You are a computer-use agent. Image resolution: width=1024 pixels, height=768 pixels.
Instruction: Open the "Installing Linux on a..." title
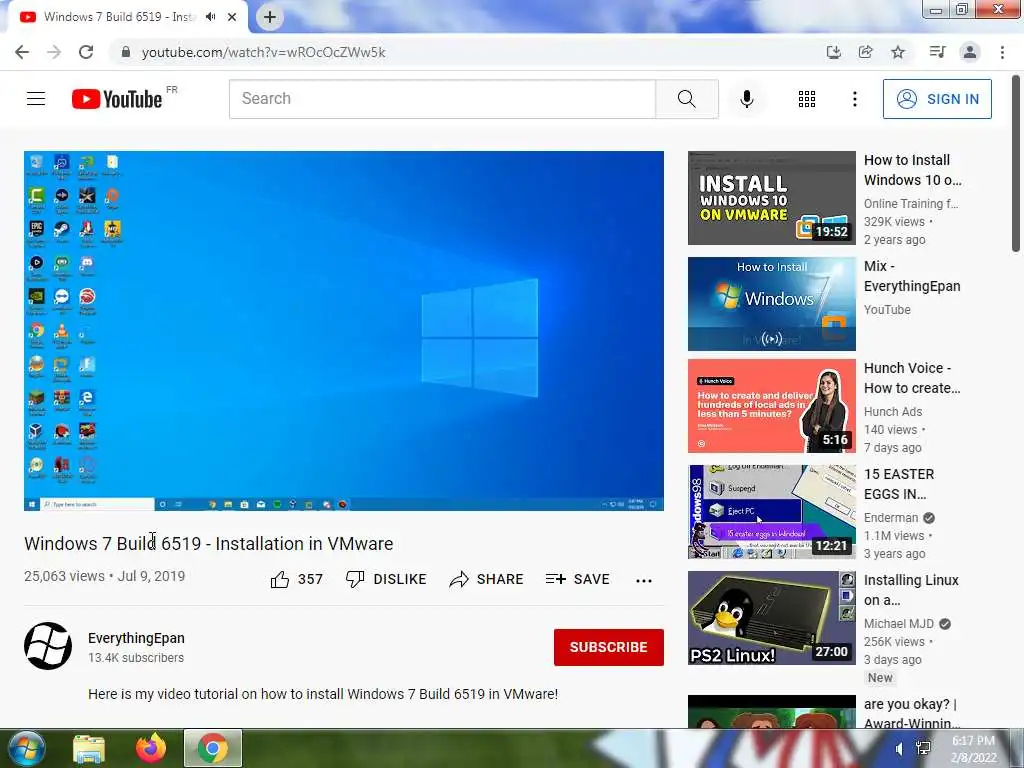click(911, 590)
